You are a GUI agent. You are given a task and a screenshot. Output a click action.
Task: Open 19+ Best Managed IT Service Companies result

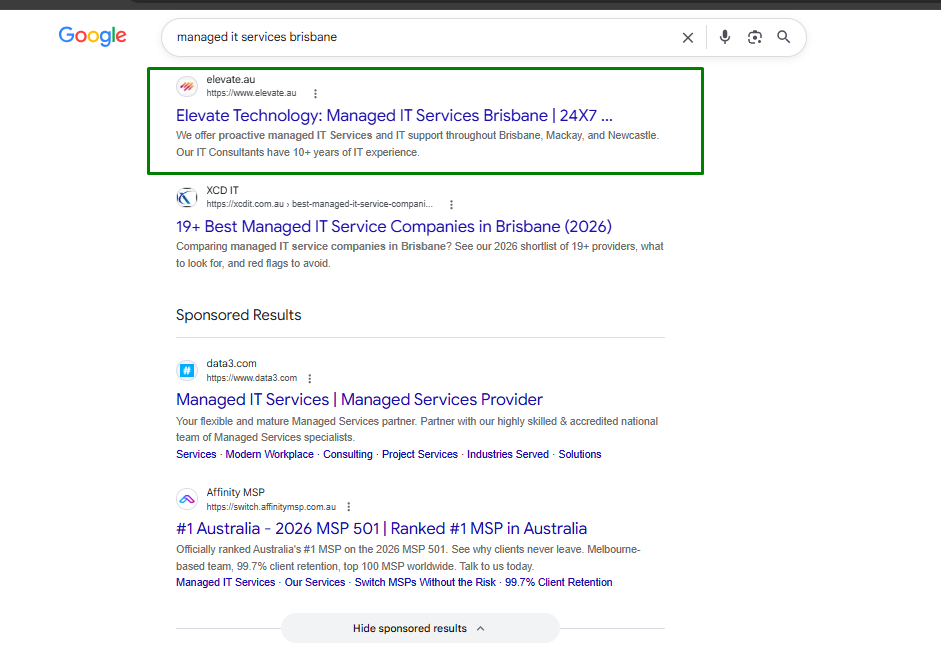(x=394, y=226)
